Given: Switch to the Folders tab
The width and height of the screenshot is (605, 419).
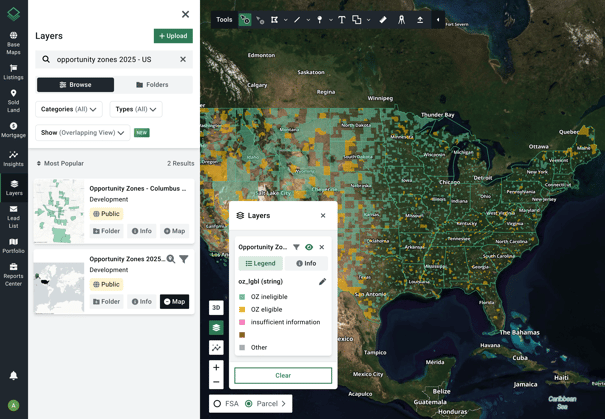Looking at the screenshot, I should tap(153, 85).
